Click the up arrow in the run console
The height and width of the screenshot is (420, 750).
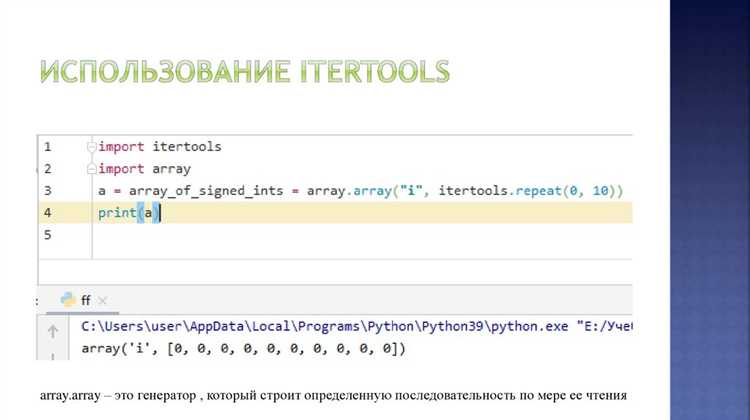tap(53, 331)
